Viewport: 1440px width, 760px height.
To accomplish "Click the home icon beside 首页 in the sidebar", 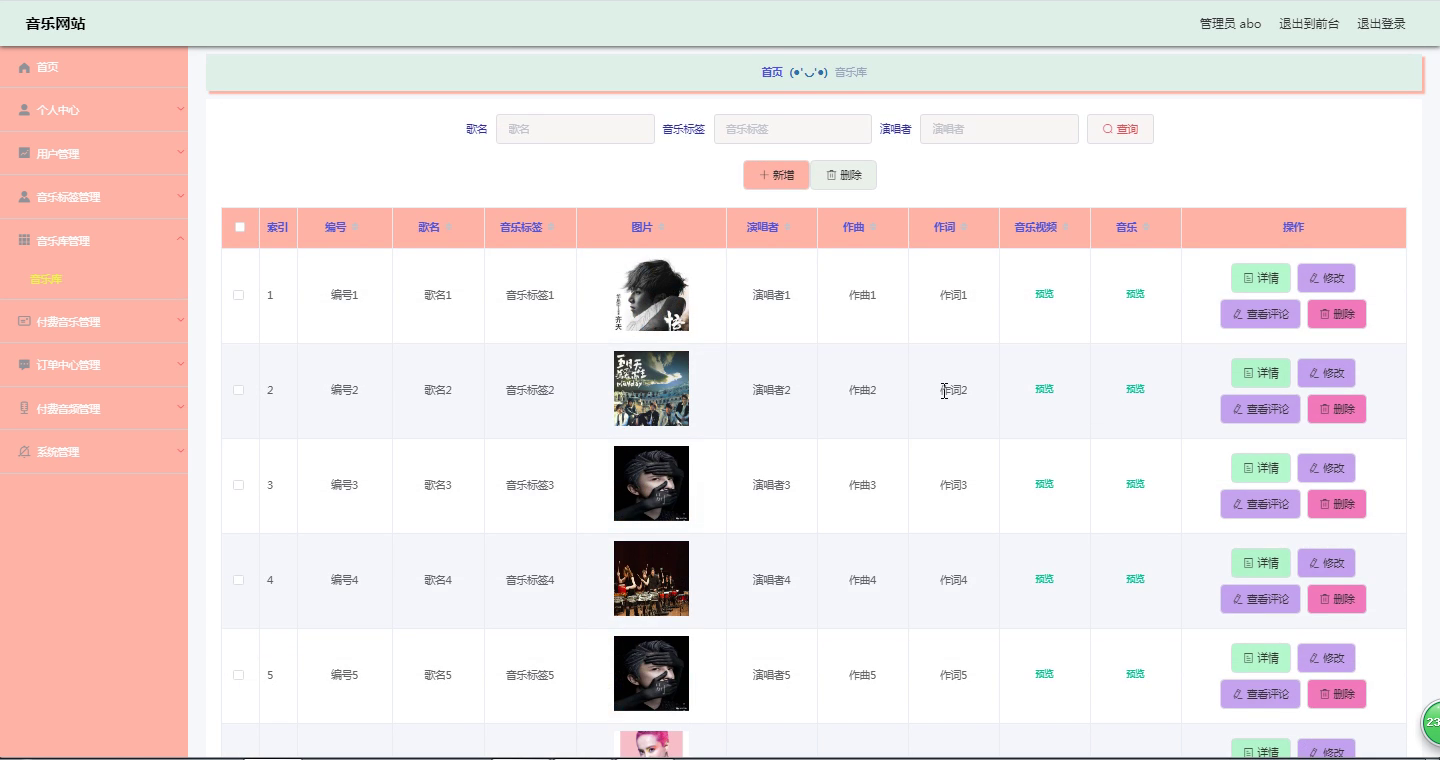I will click(x=24, y=67).
